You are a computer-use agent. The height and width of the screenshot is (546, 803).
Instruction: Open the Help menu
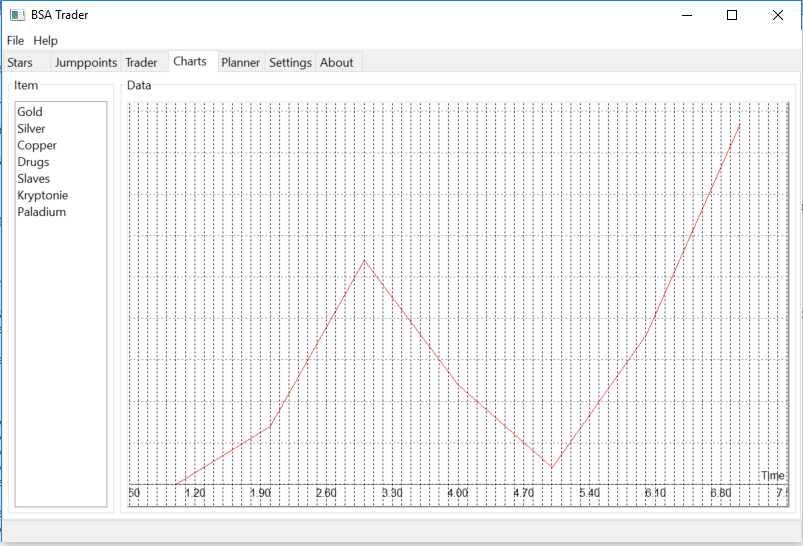pos(46,41)
